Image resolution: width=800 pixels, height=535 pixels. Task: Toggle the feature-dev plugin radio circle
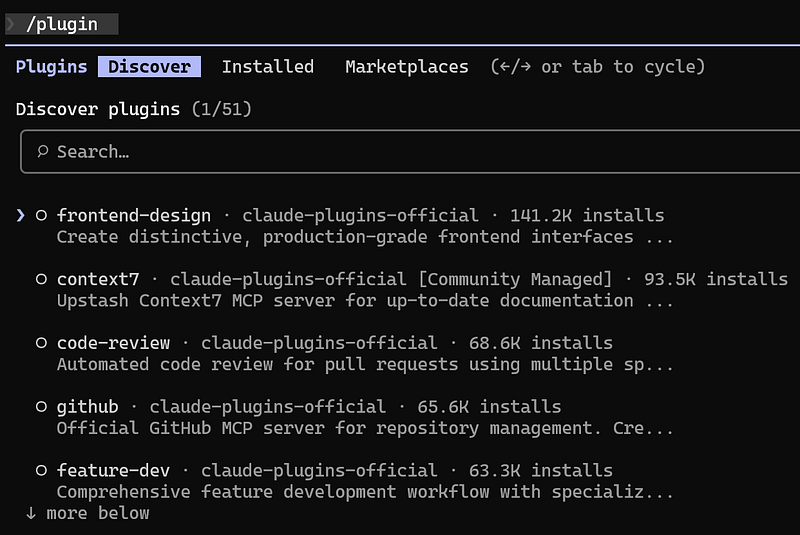coord(42,471)
